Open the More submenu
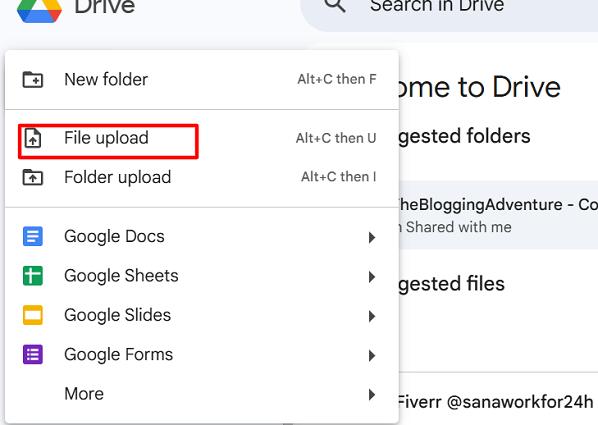The image size is (598, 425). pyautogui.click(x=202, y=394)
